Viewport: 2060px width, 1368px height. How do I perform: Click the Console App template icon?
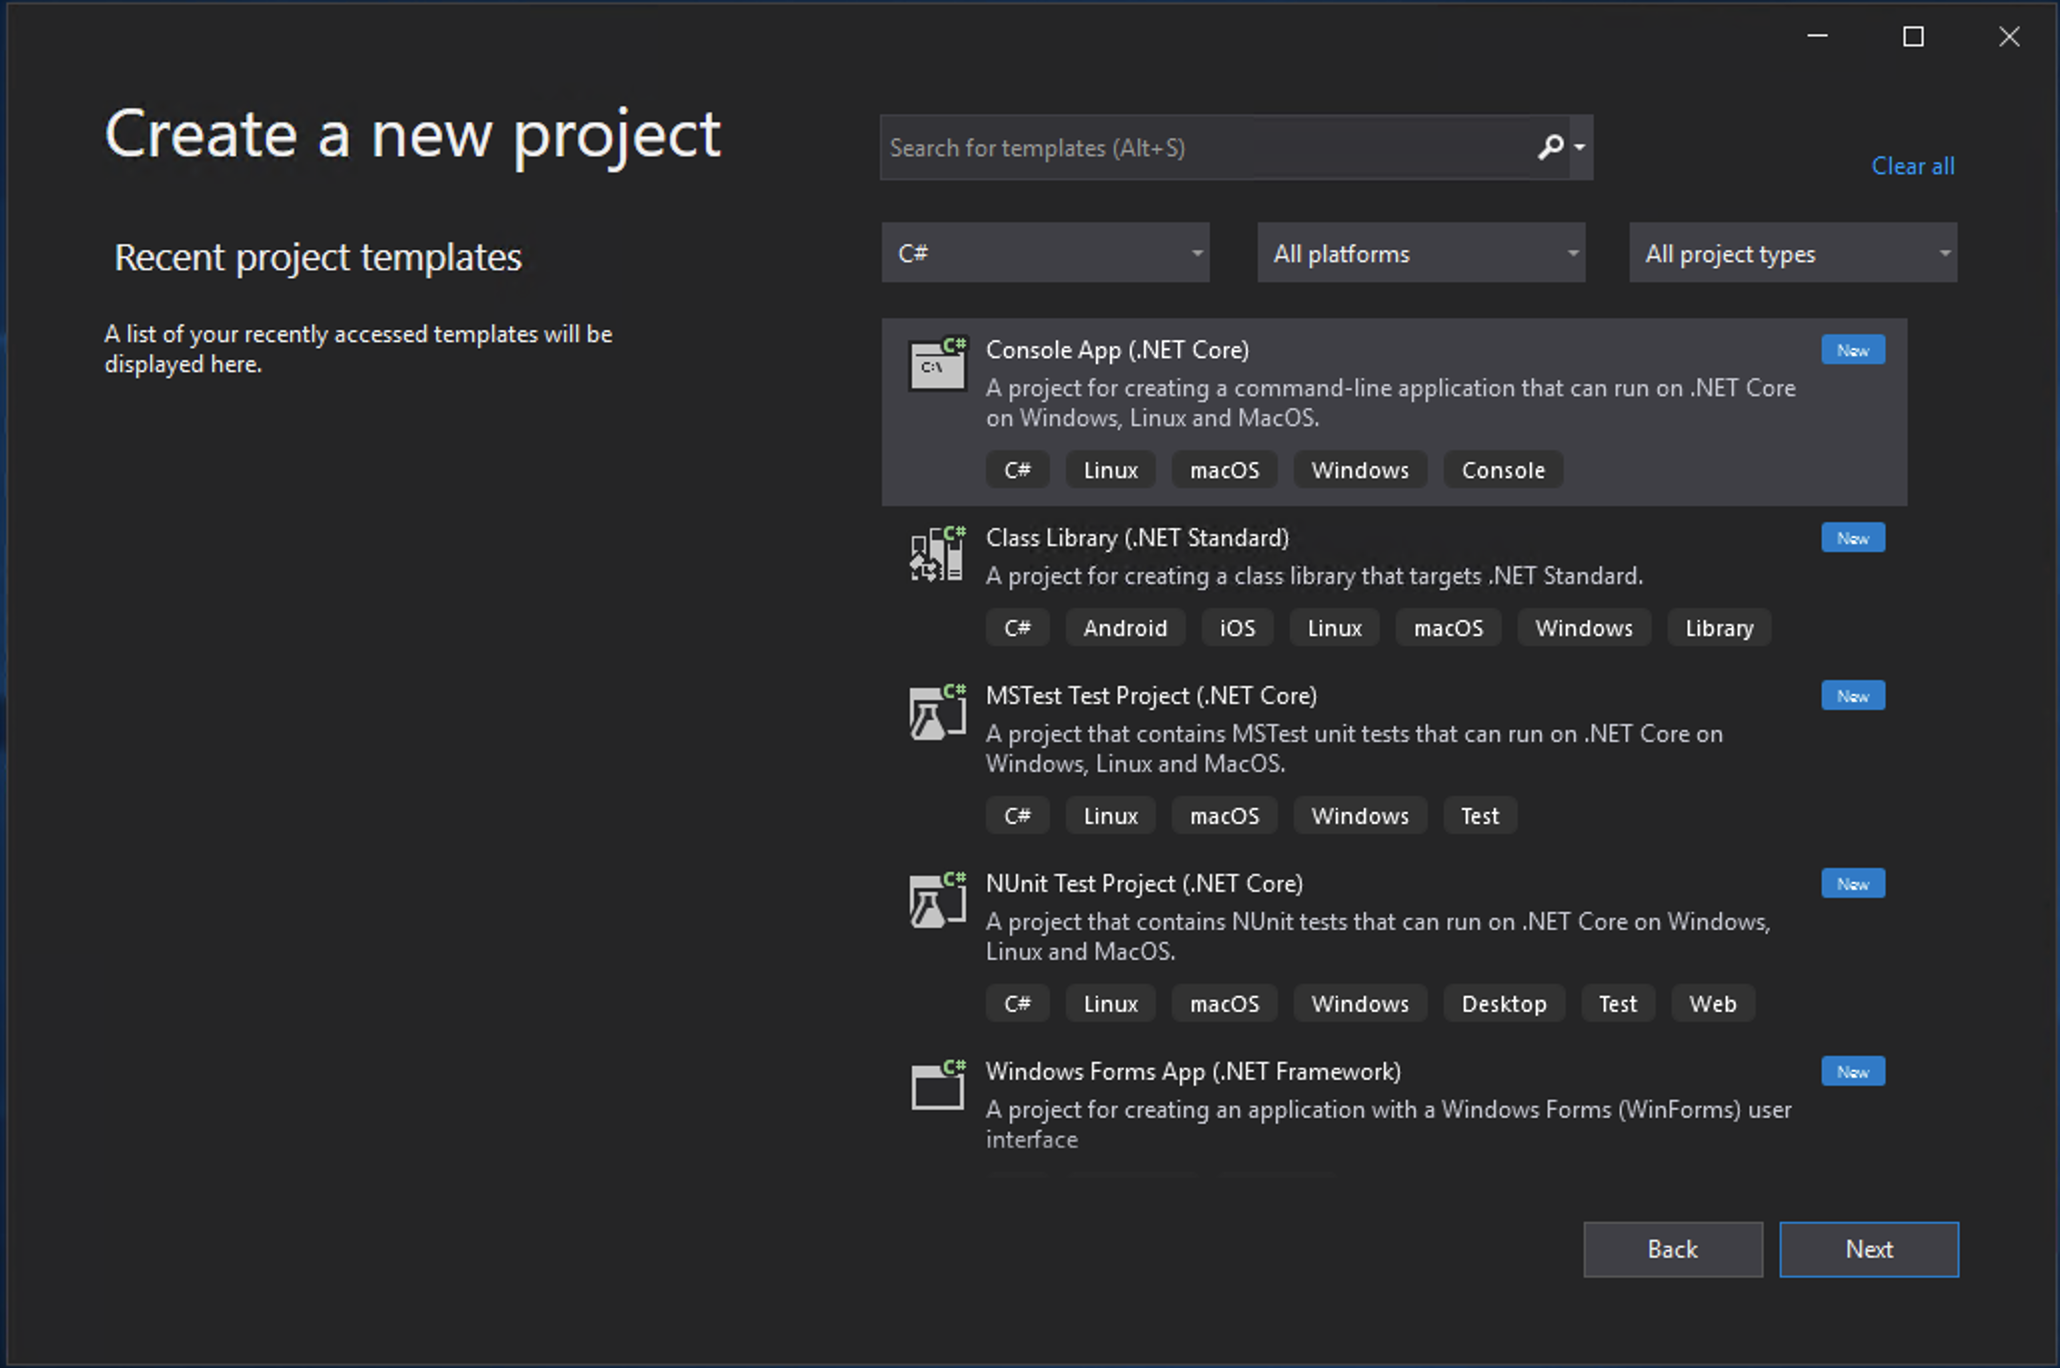point(937,364)
